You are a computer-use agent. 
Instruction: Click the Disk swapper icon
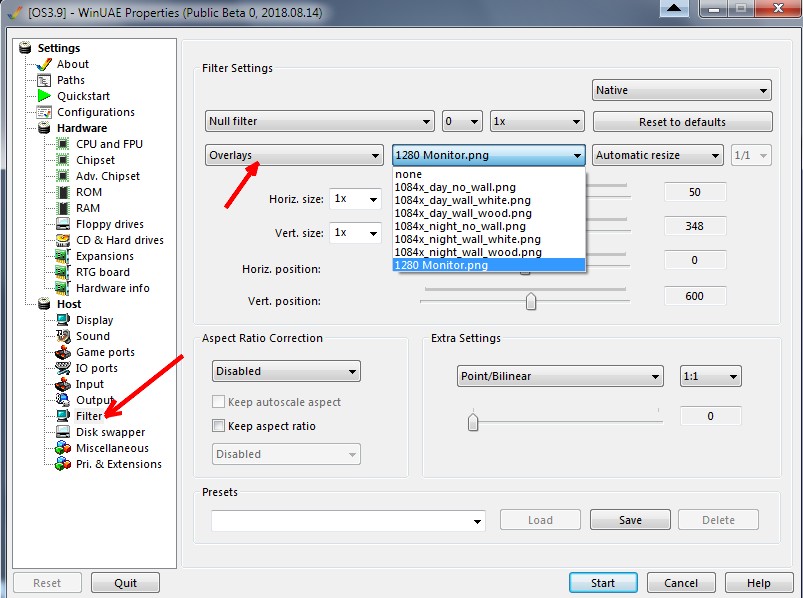[63, 432]
